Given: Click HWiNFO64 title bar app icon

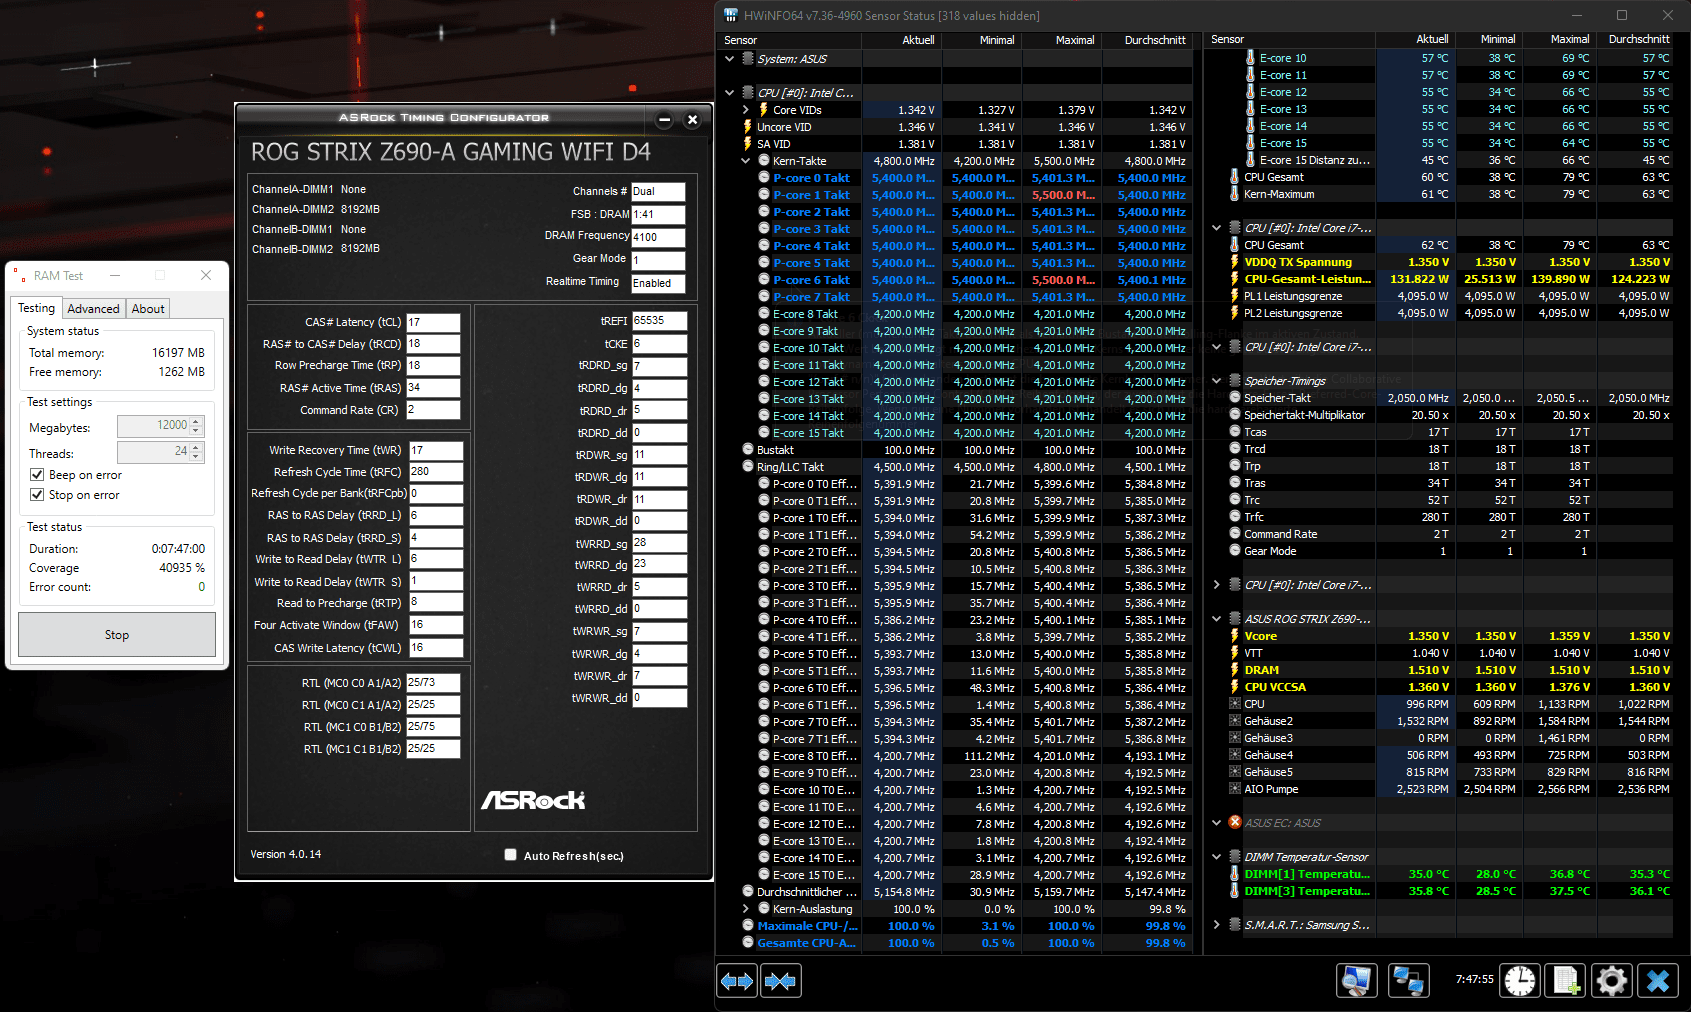Looking at the screenshot, I should (731, 15).
